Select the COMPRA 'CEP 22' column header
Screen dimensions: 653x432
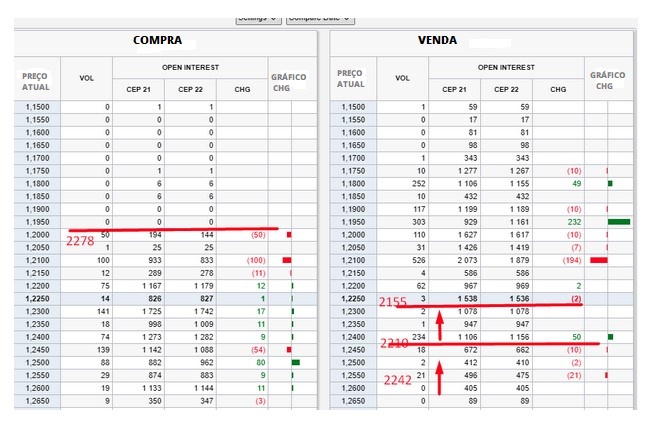pos(190,90)
